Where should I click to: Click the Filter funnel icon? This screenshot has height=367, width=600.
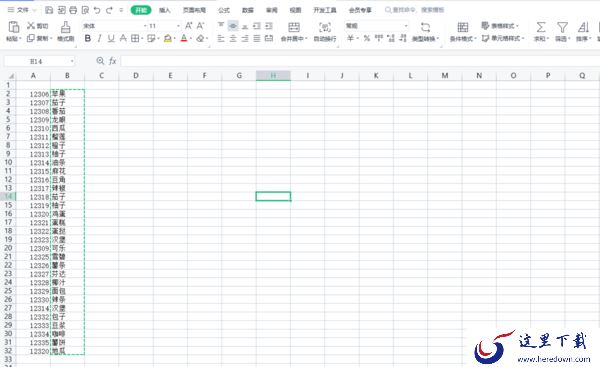pyautogui.click(x=562, y=27)
